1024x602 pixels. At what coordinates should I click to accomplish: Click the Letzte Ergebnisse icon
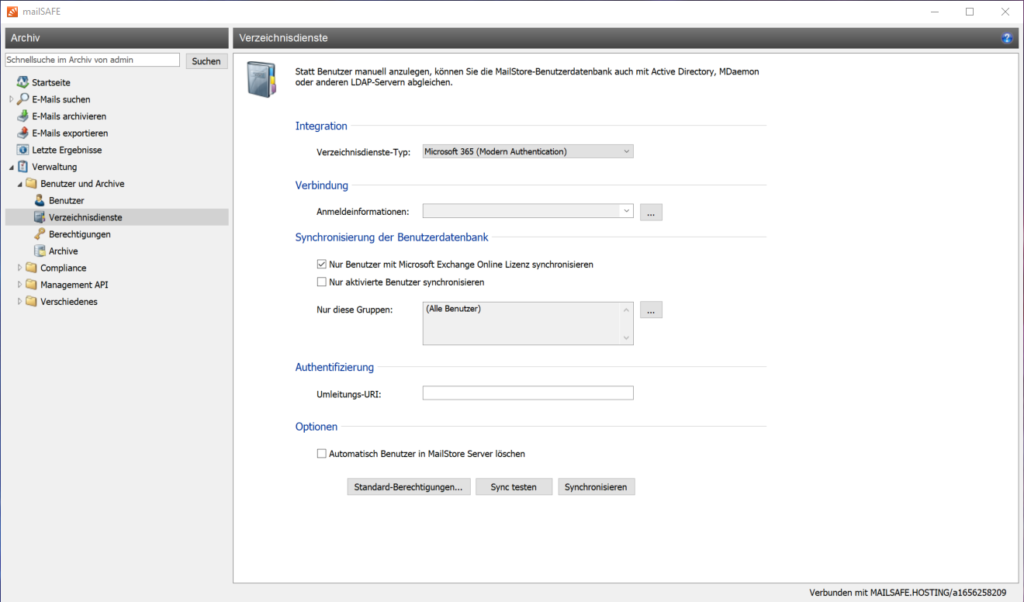click(23, 150)
